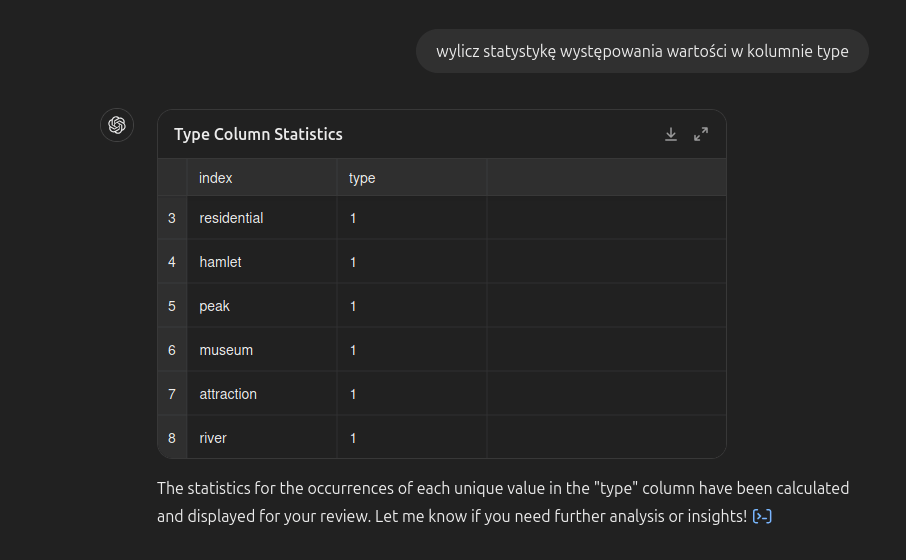Click row number 8 in table
906x560 pixels.
[172, 437]
